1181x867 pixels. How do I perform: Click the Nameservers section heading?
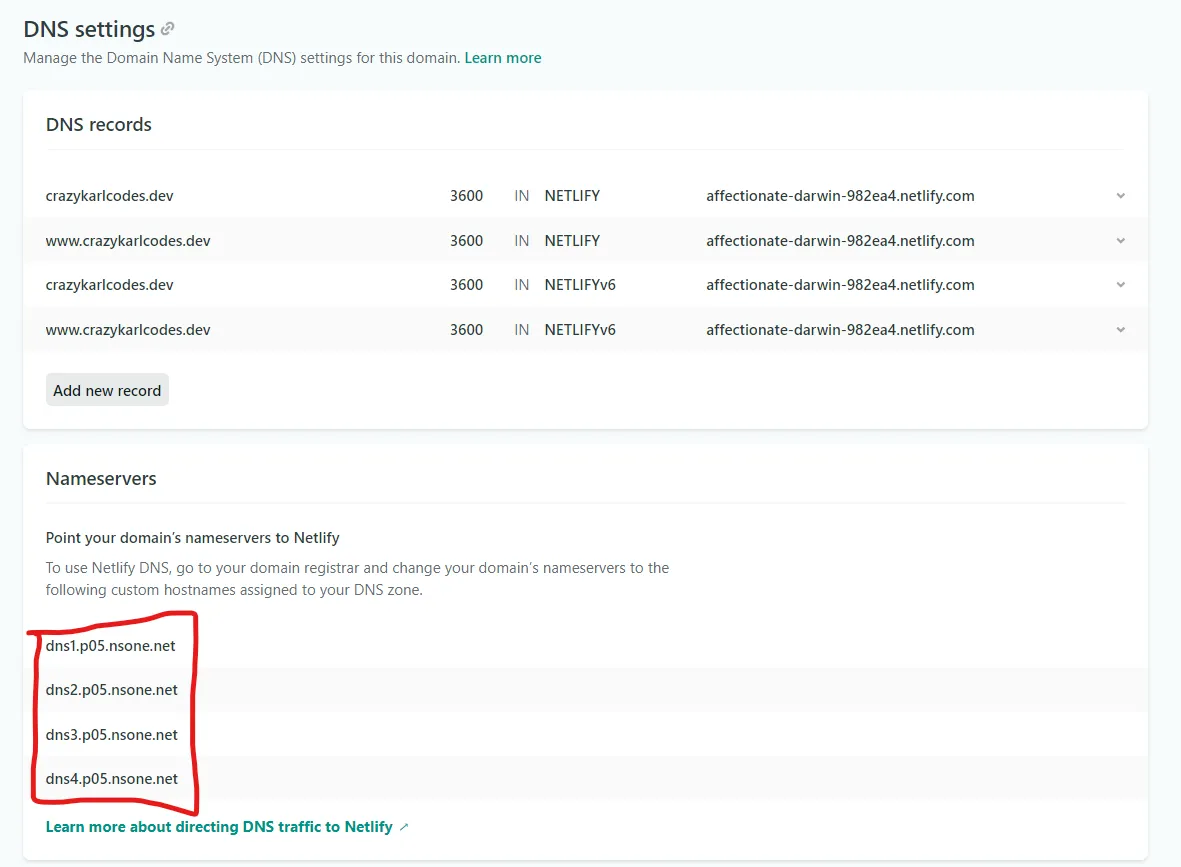tap(101, 478)
